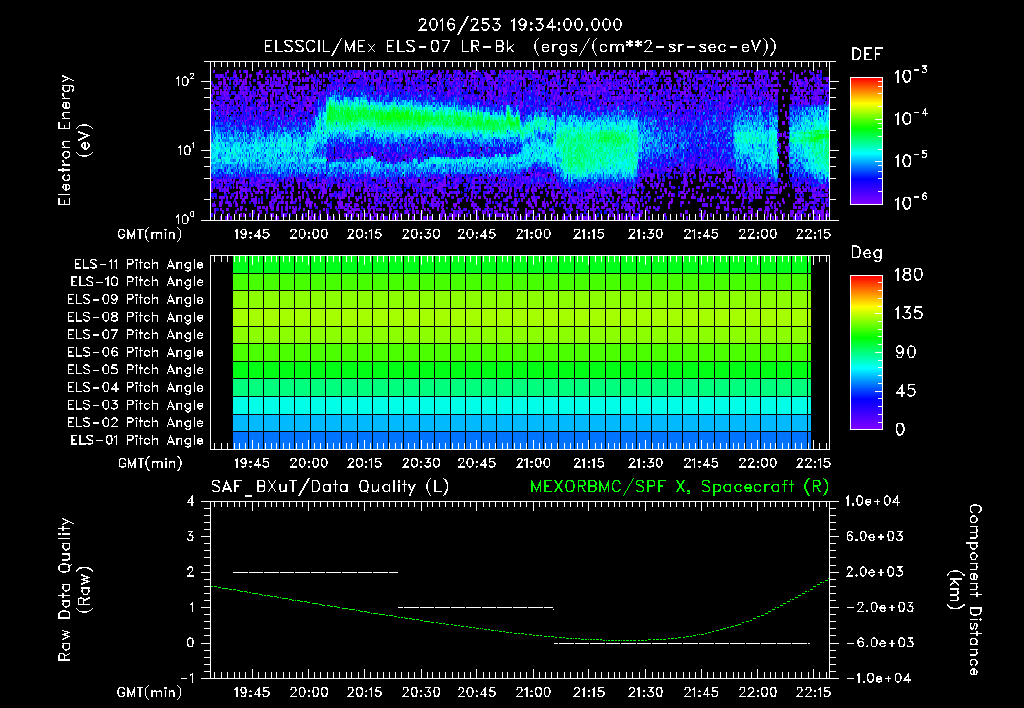Click the 45 label on Deg scale
Viewport: 1024px width, 708px height.
pos(906,391)
